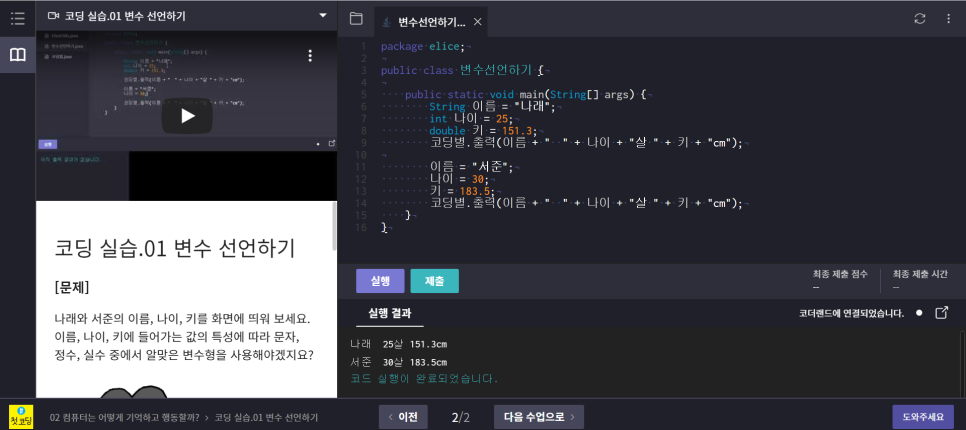Open the table of contents list icon

click(18, 18)
